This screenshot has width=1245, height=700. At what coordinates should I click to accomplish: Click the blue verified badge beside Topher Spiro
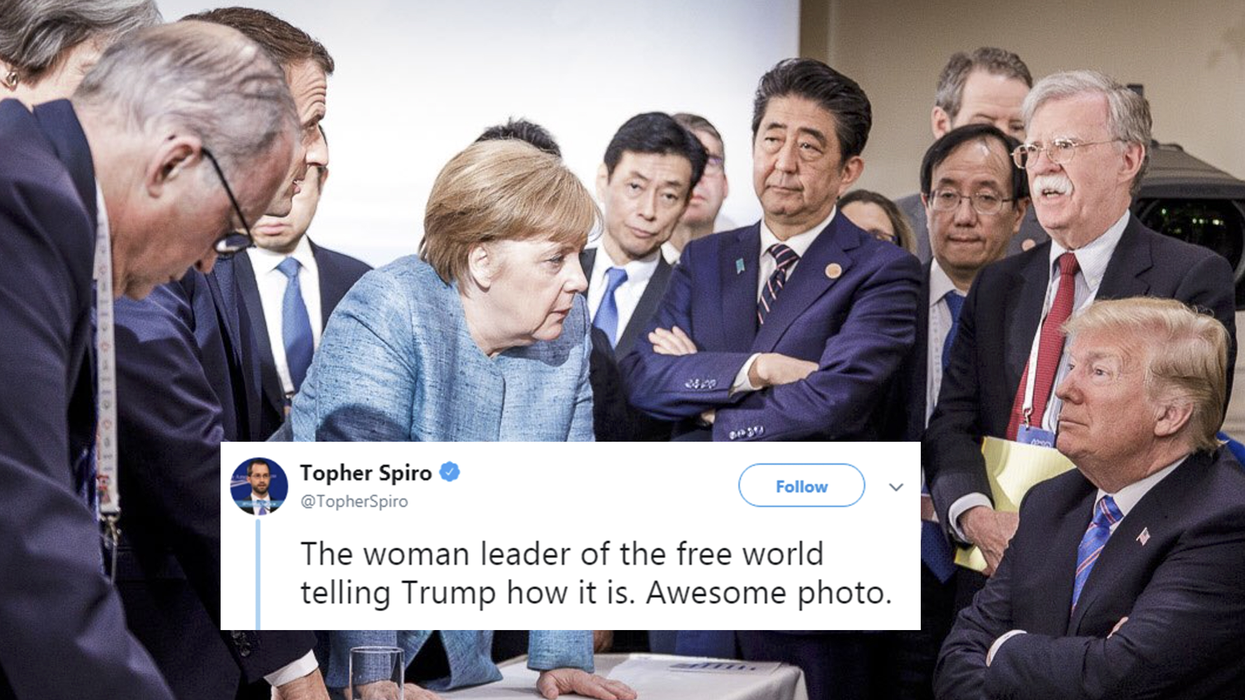450,472
